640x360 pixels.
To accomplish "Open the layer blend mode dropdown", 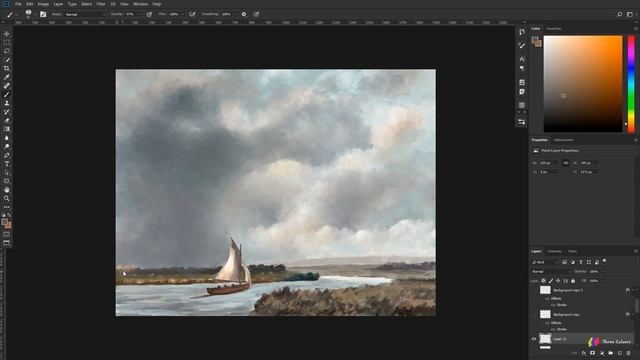I will (551, 271).
